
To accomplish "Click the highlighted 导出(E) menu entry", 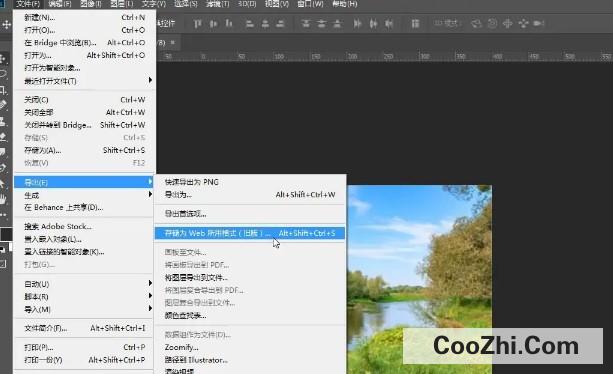I will [84, 182].
